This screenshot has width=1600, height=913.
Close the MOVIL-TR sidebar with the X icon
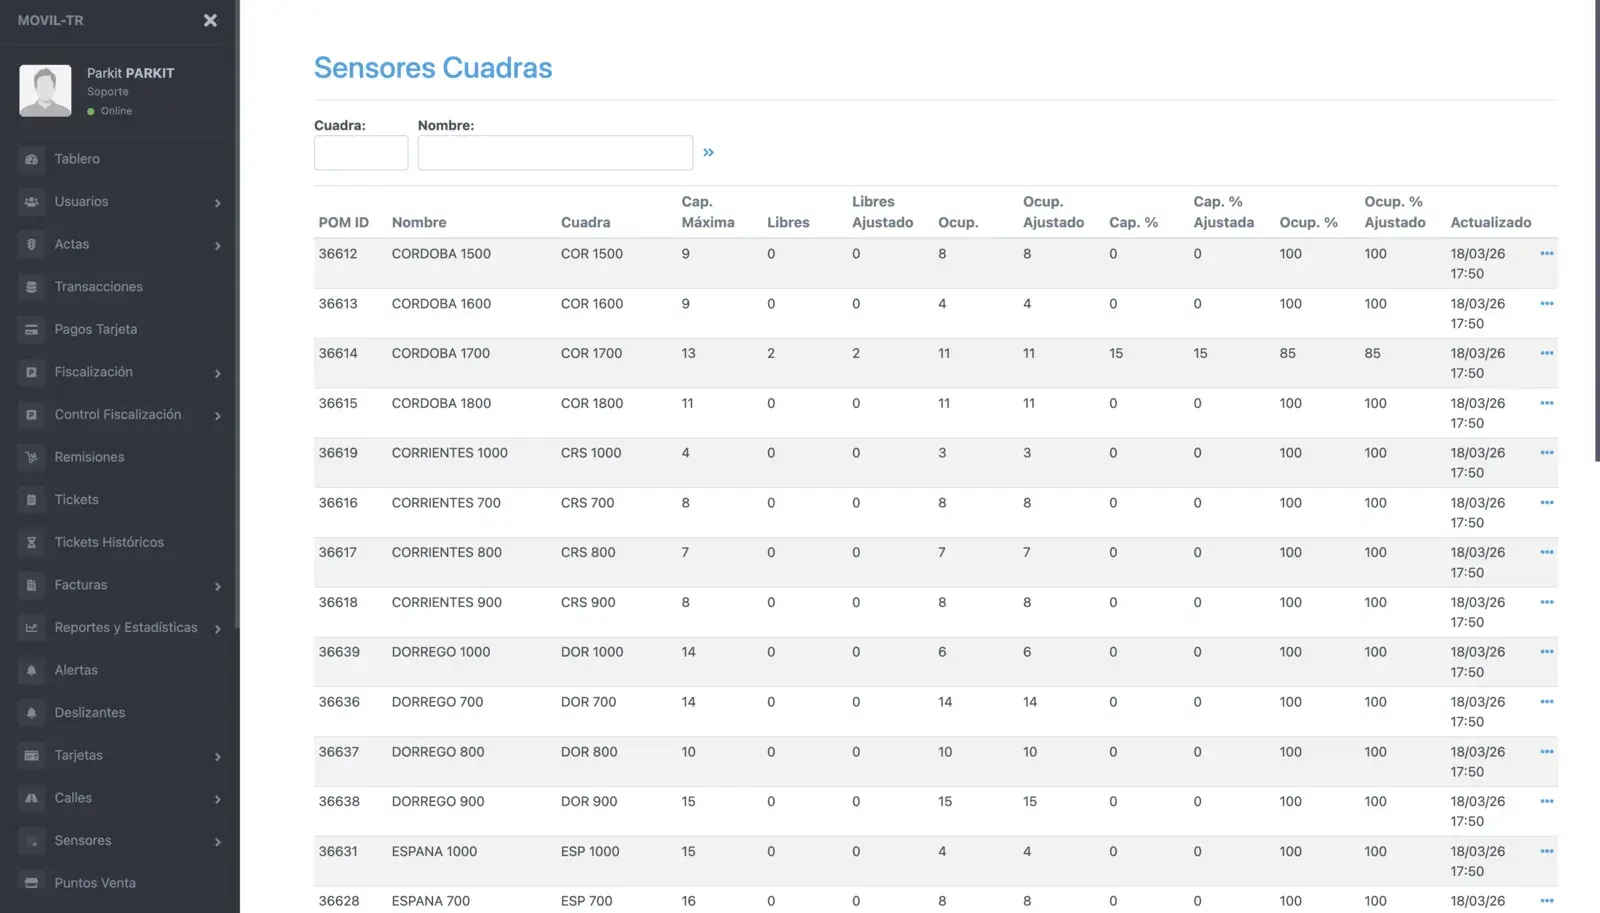pos(210,20)
